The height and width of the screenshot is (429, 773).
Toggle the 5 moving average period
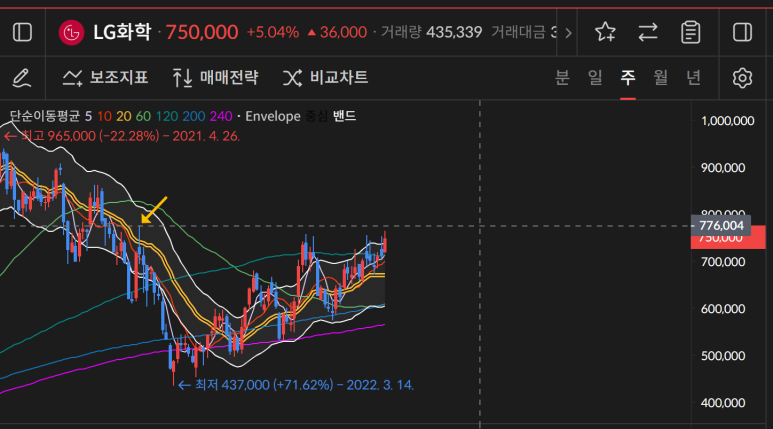88,116
